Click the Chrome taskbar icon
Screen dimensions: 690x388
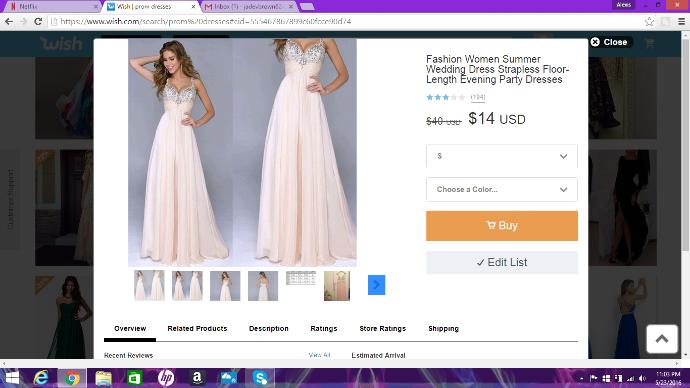pyautogui.click(x=72, y=378)
